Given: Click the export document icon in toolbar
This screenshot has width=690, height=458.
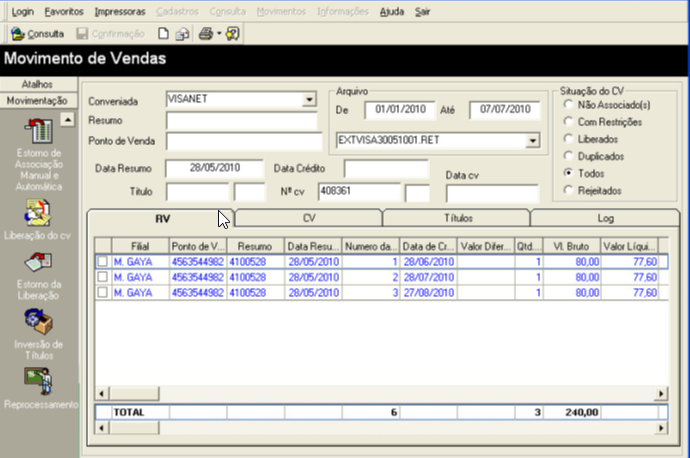Looking at the screenshot, I should [182, 34].
